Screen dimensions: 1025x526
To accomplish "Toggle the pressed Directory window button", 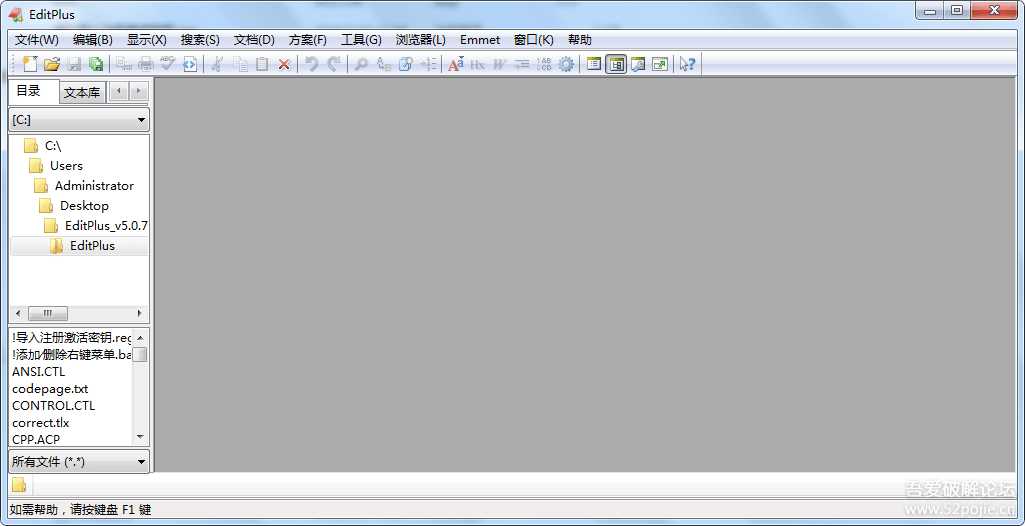I will click(616, 63).
